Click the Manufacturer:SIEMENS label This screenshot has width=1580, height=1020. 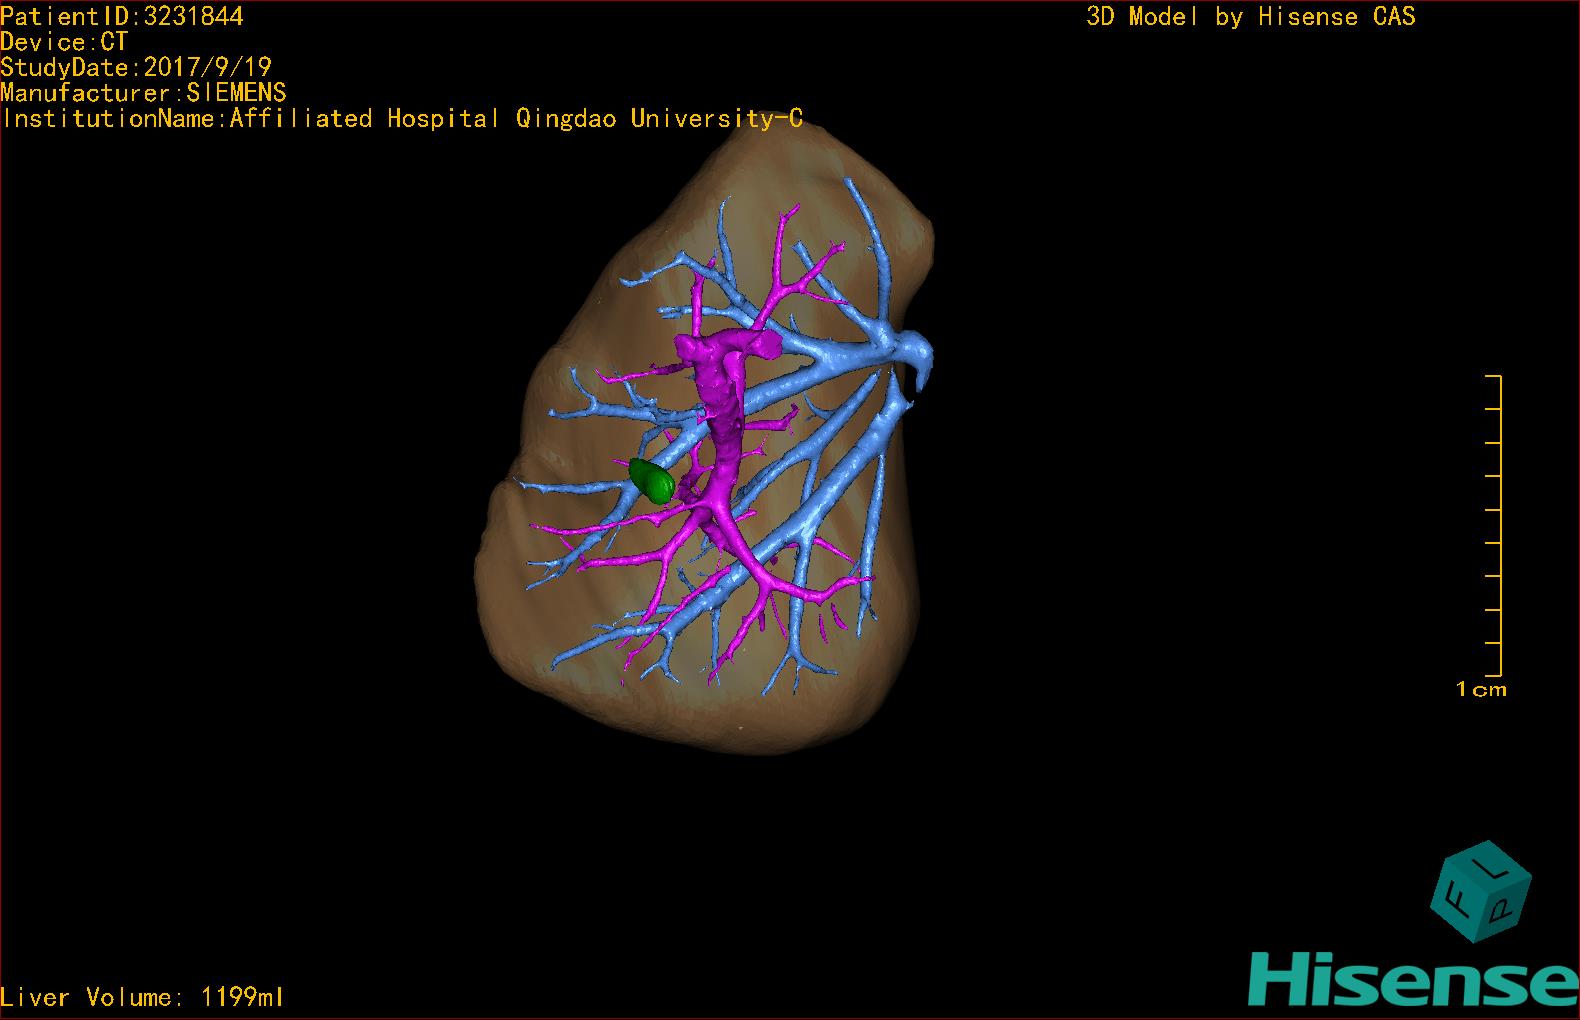click(143, 93)
